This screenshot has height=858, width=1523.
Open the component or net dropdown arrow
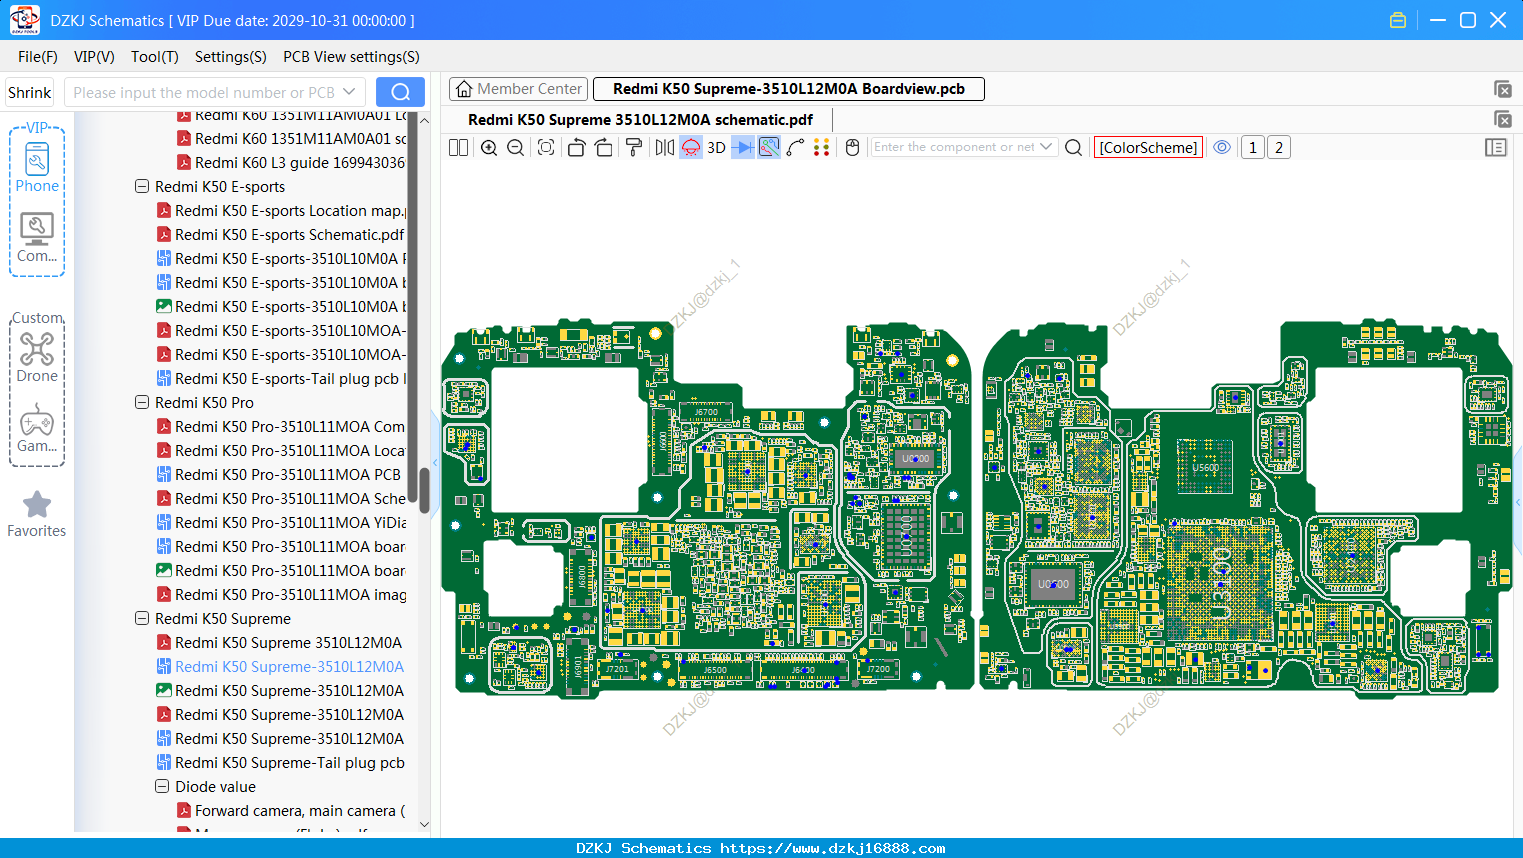[x=1046, y=147]
